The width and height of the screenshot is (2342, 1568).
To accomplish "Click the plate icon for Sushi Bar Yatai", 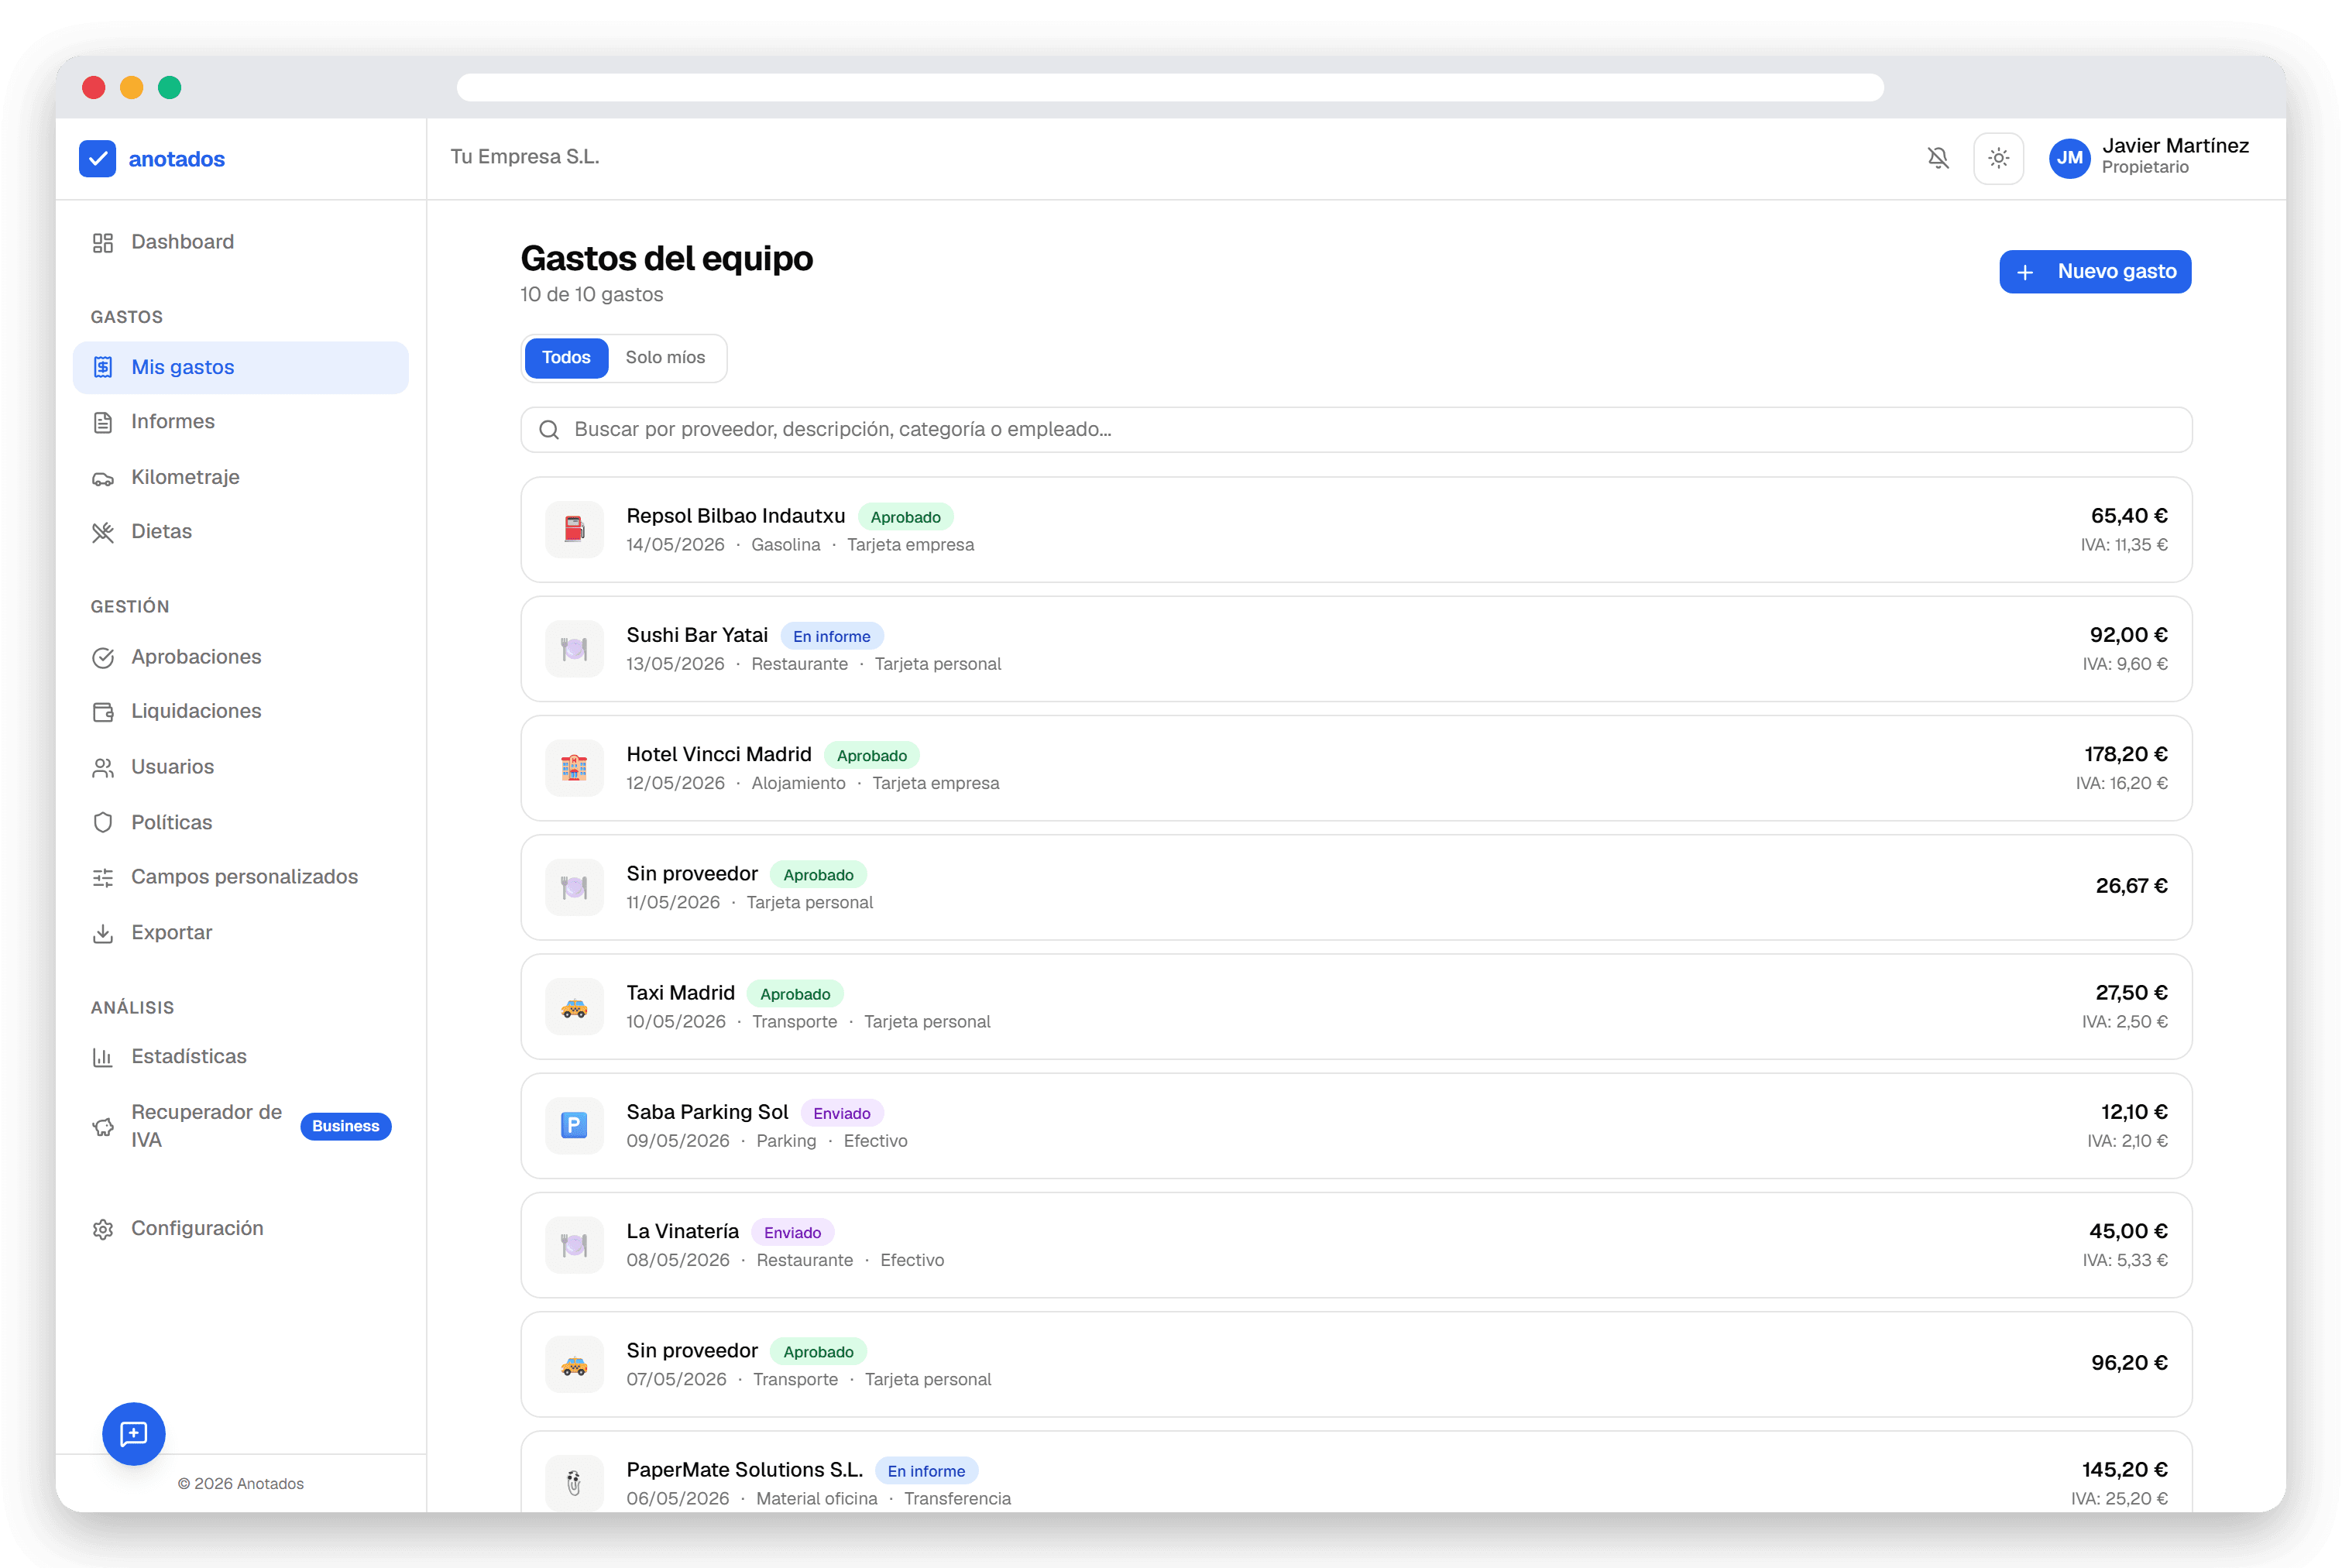I will [574, 649].
